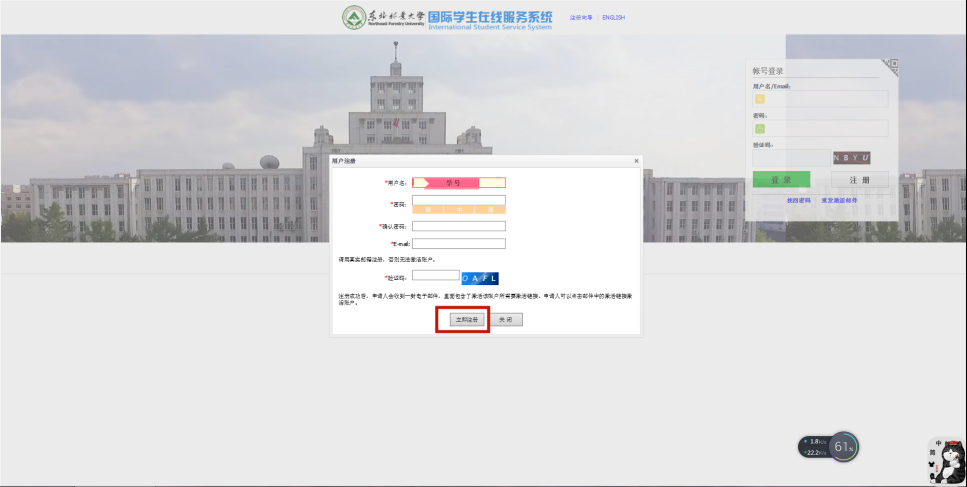The width and height of the screenshot is (967, 487).
Task: Refresh the OAFL captcha image
Action: coord(480,278)
